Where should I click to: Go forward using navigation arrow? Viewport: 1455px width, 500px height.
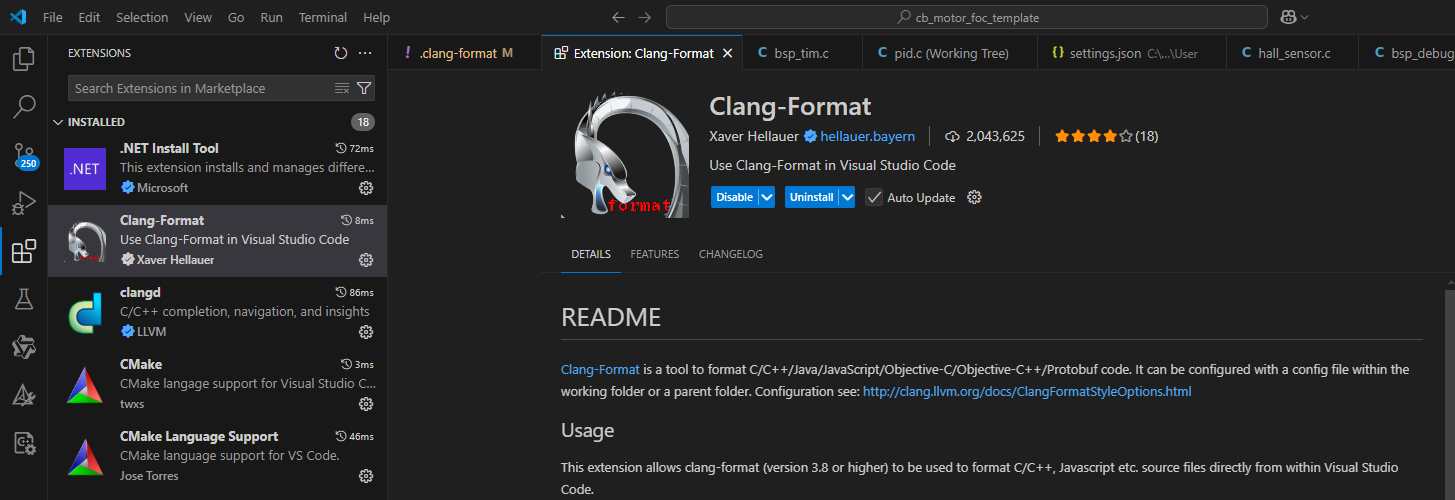645,17
